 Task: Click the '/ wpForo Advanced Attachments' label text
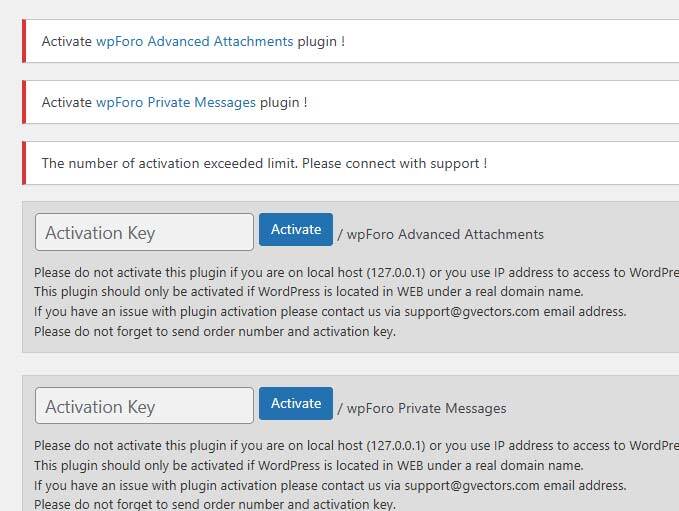pyautogui.click(x=440, y=234)
